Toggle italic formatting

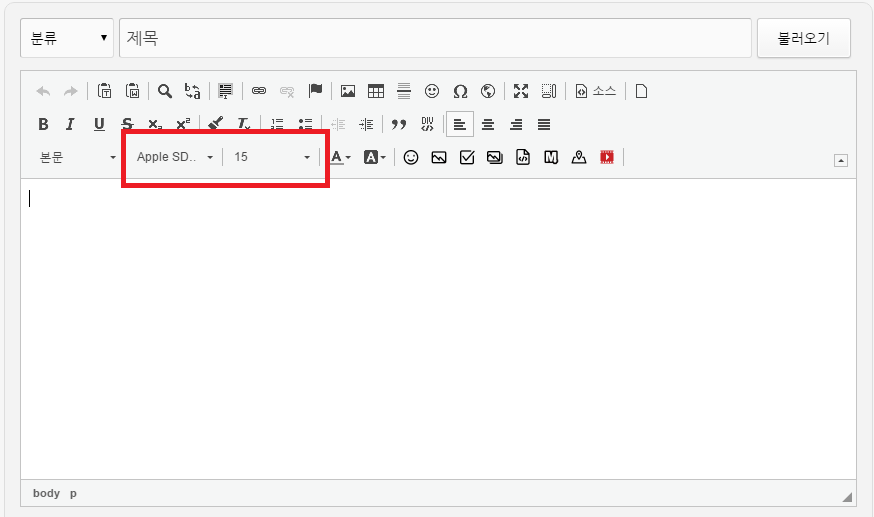(x=70, y=125)
